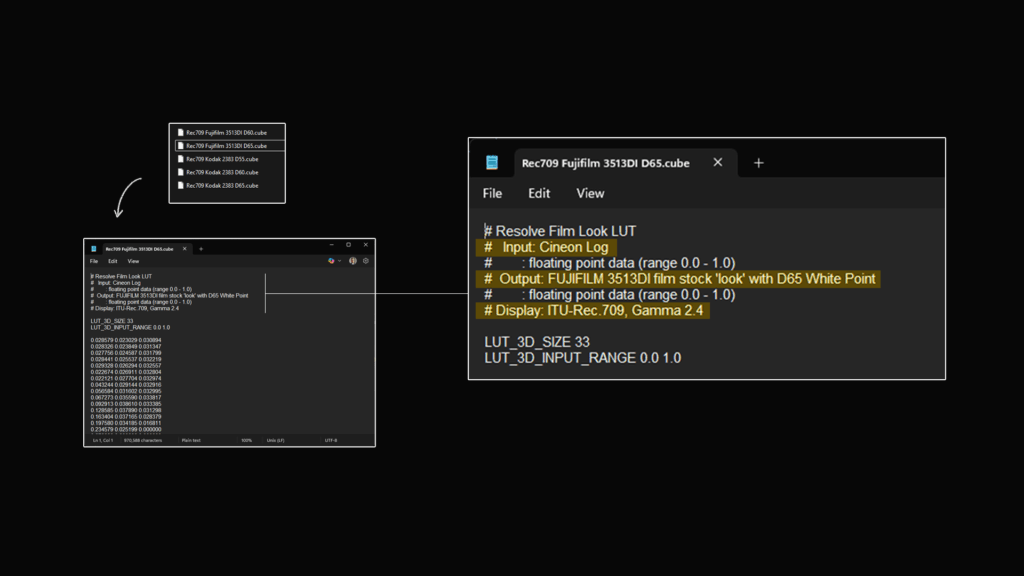This screenshot has width=1024, height=576.
Task: Click data row '0.028579 0.023029 0.030894'
Action: [x=126, y=340]
